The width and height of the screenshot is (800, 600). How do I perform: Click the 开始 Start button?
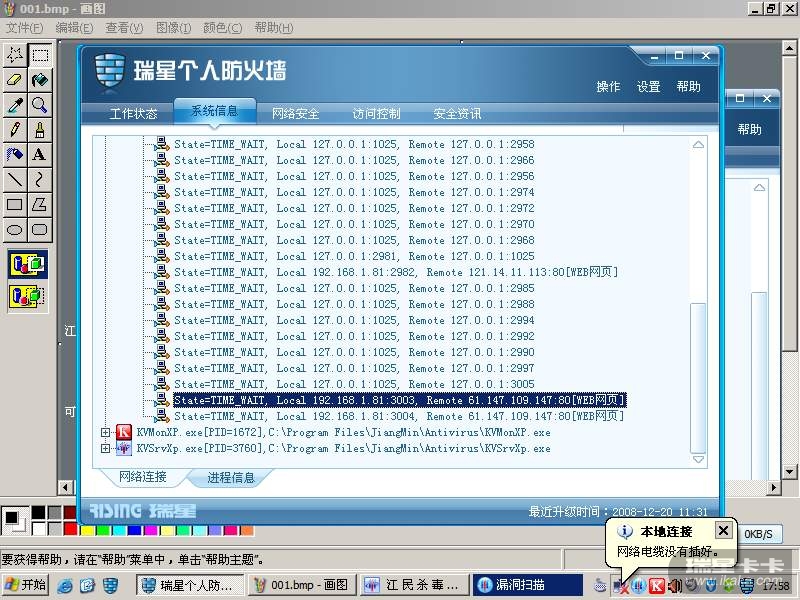click(x=26, y=585)
